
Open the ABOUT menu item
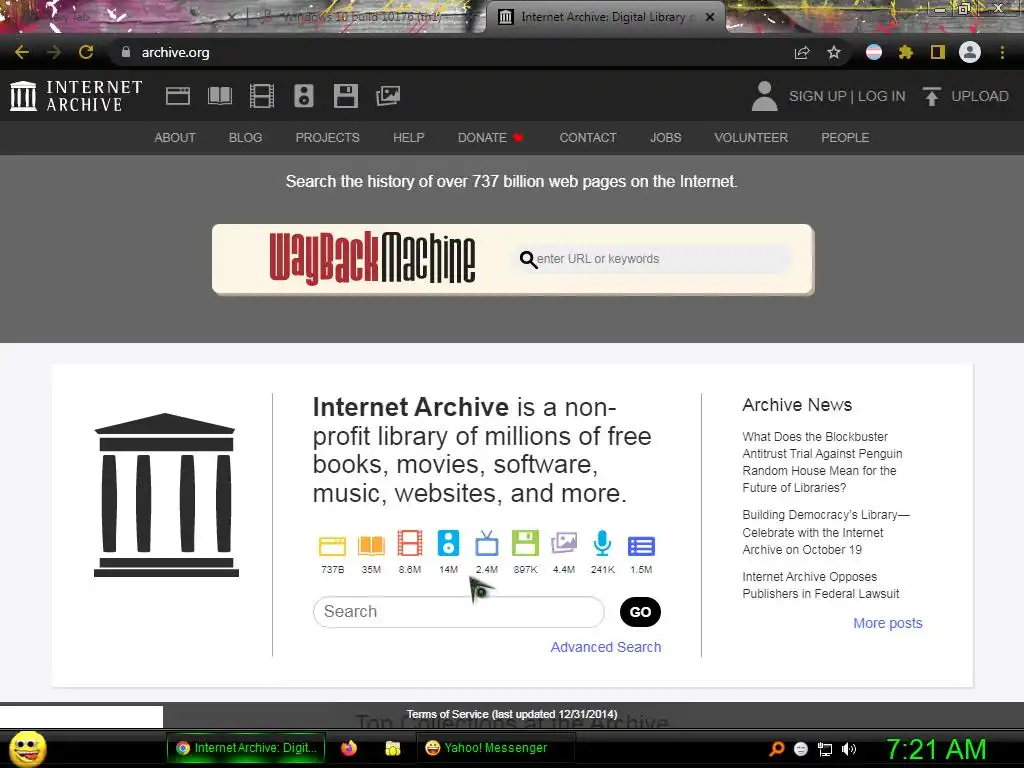174,138
